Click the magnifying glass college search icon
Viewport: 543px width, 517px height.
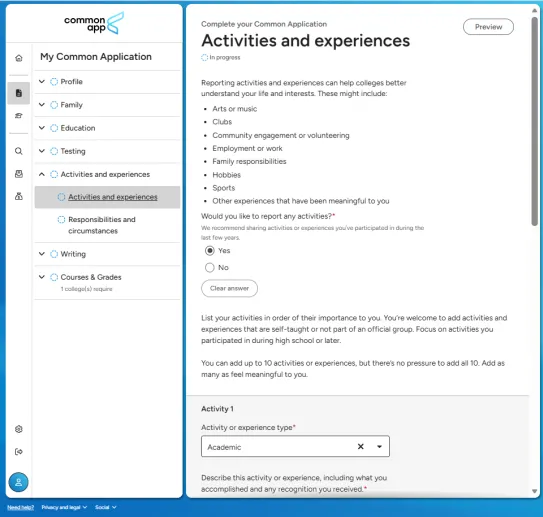(x=19, y=151)
